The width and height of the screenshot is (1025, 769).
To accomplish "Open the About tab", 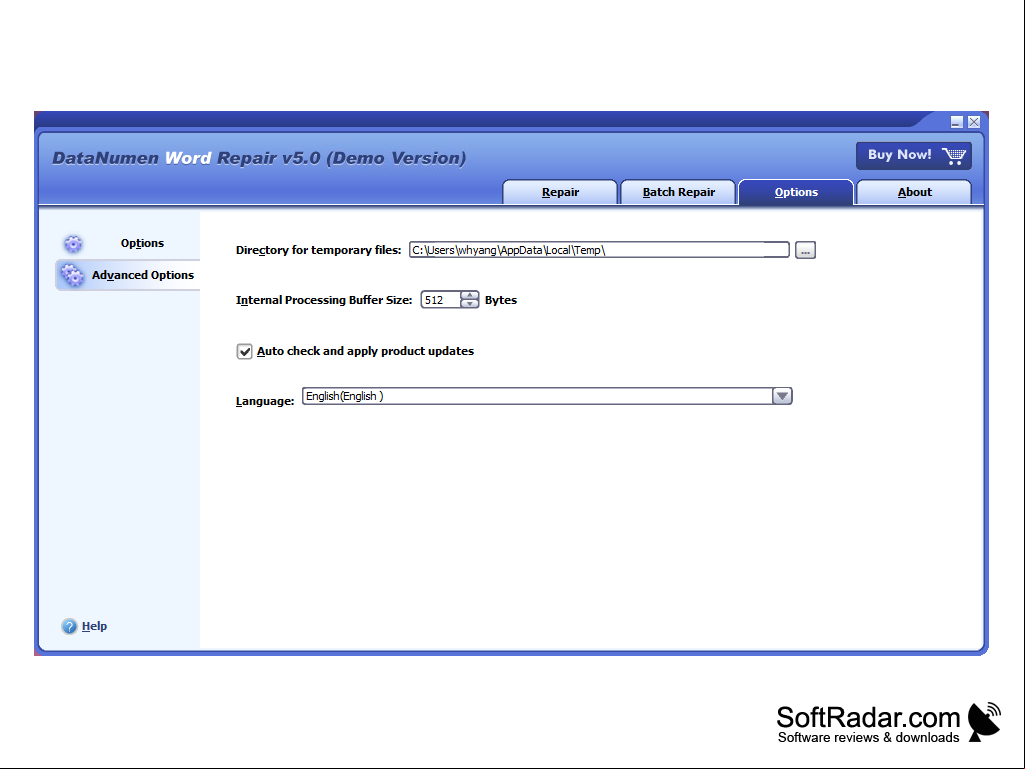I will coord(915,192).
